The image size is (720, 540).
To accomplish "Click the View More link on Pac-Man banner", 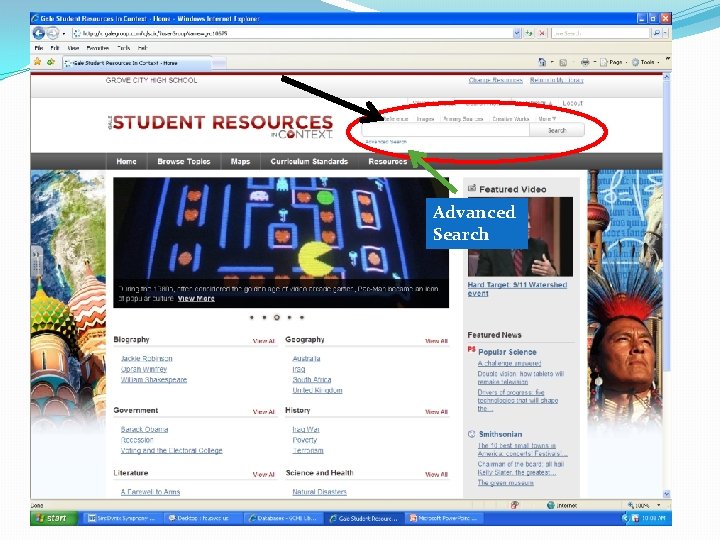I will tap(196, 298).
